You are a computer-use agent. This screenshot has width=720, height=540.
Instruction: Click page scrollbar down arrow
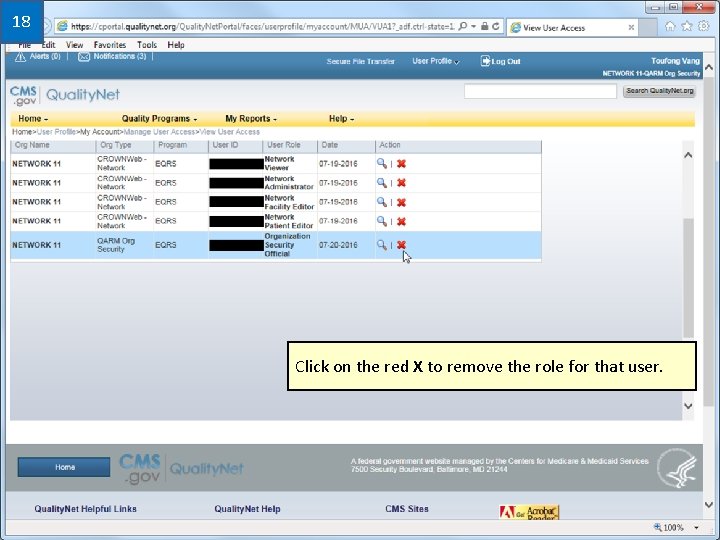tap(709, 505)
